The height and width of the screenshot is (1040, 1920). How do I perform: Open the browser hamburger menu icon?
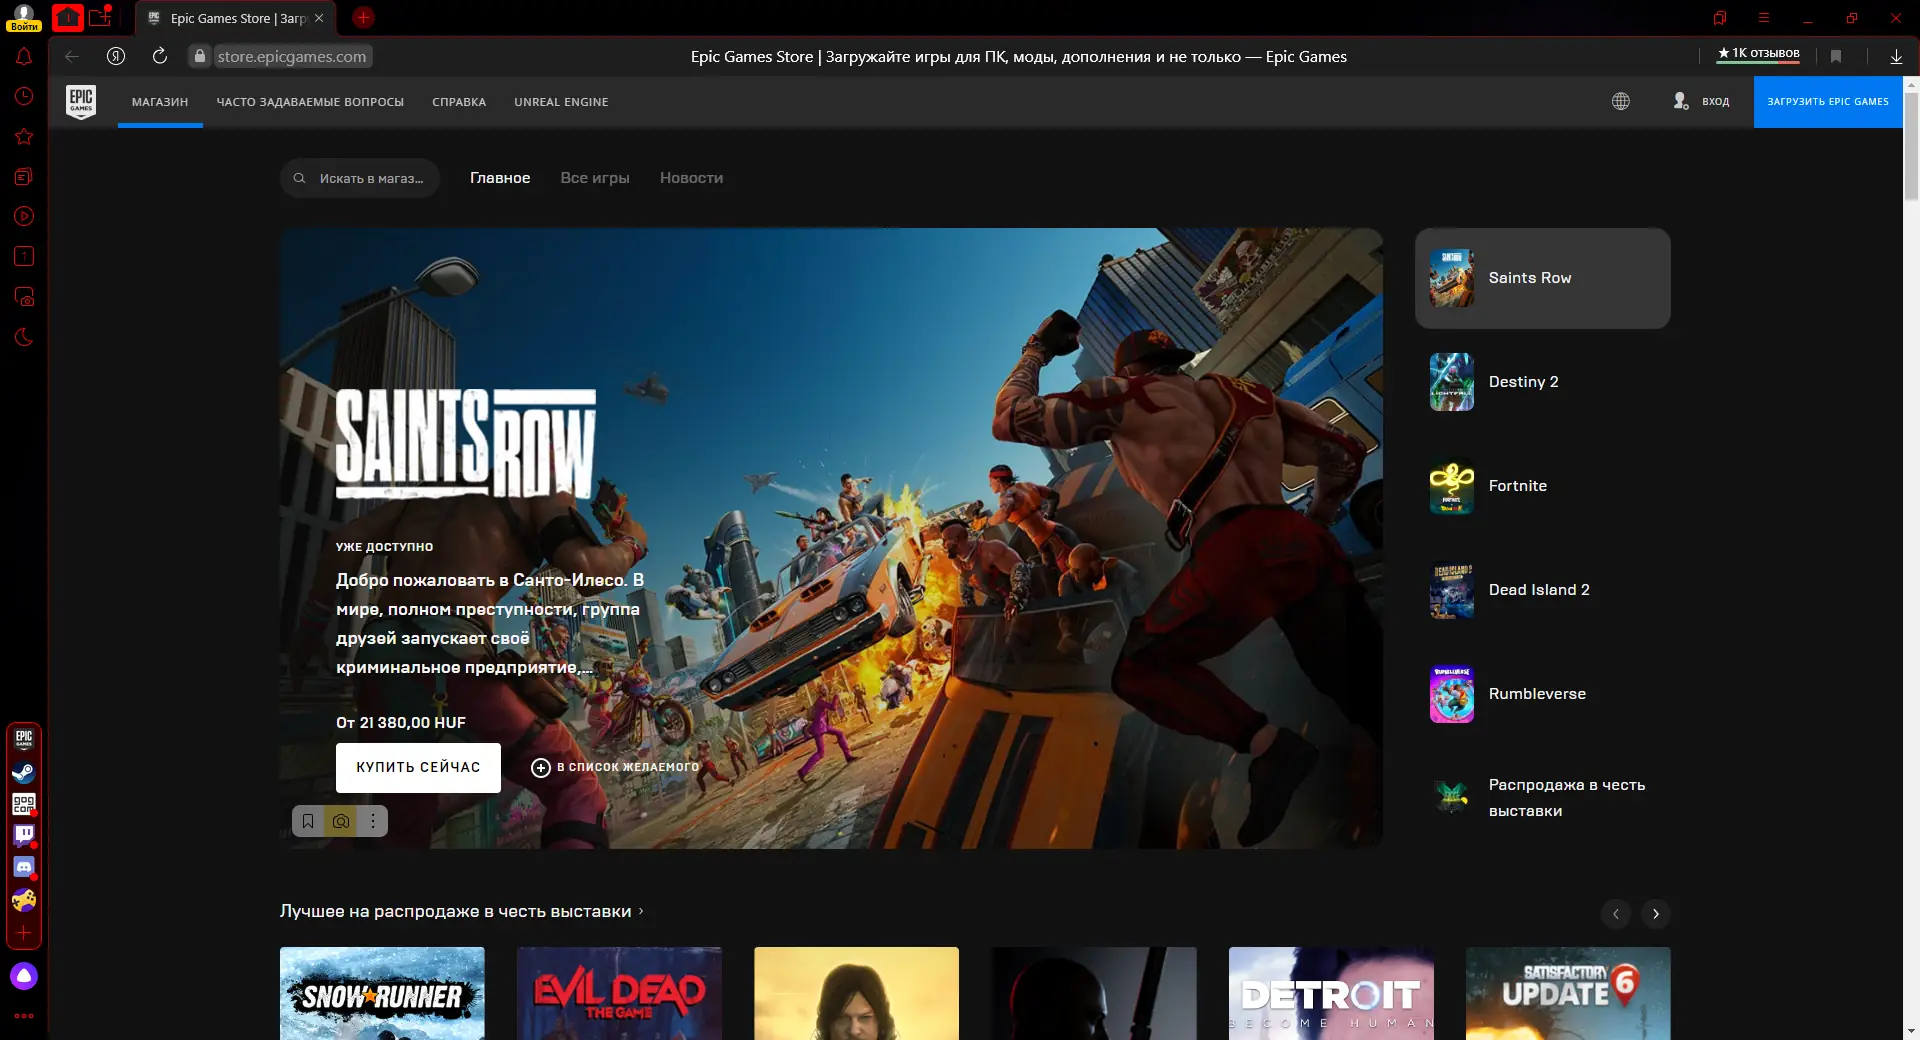click(1764, 17)
